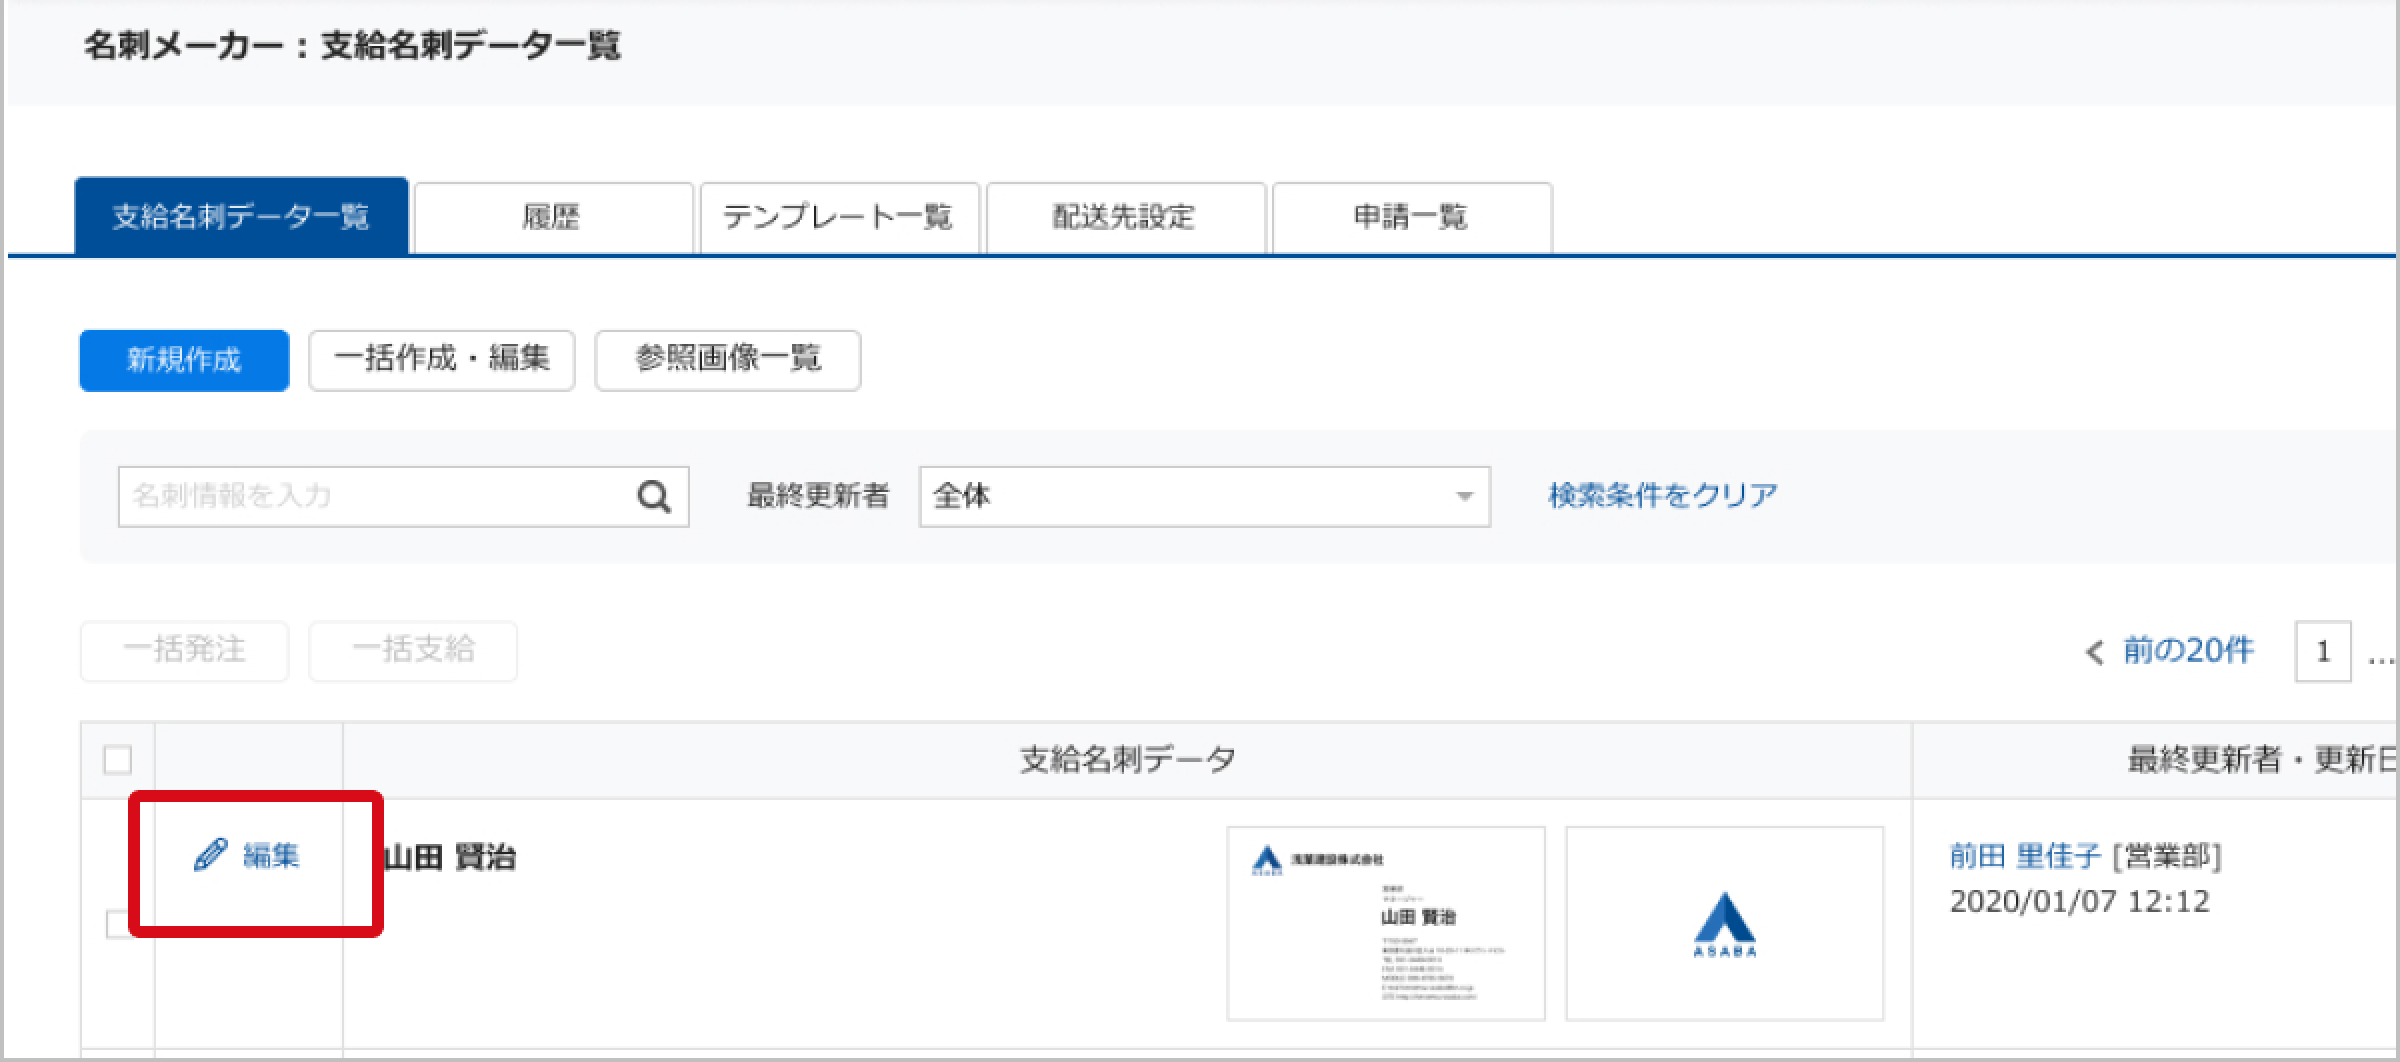This screenshot has height=1062, width=2400.
Task: Open the ASABA logo back-side thumbnail
Action: 1724,923
